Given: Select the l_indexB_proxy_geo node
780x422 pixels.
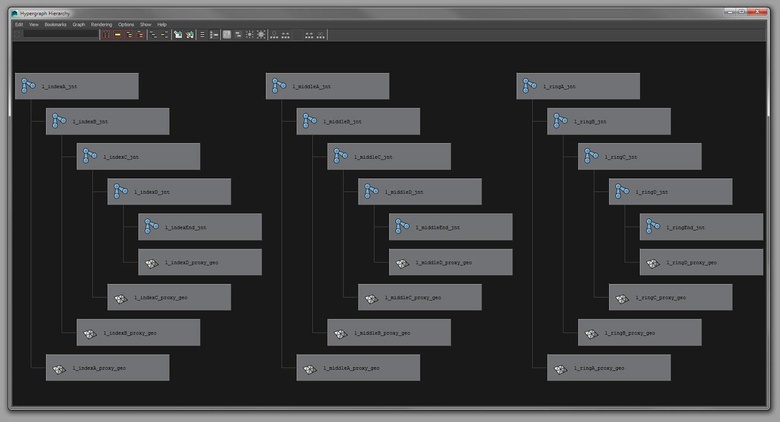Looking at the screenshot, I should pyautogui.click(x=138, y=333).
